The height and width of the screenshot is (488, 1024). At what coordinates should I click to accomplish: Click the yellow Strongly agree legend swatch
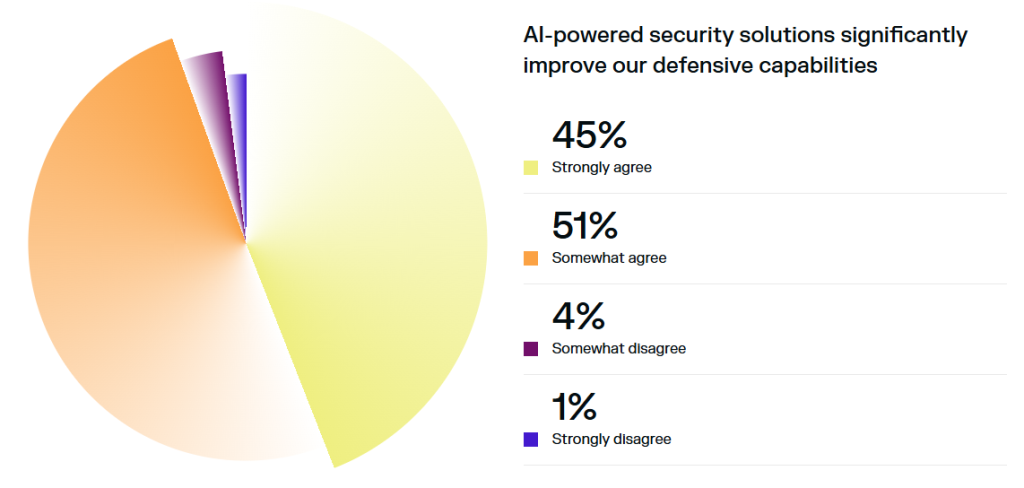(x=531, y=168)
